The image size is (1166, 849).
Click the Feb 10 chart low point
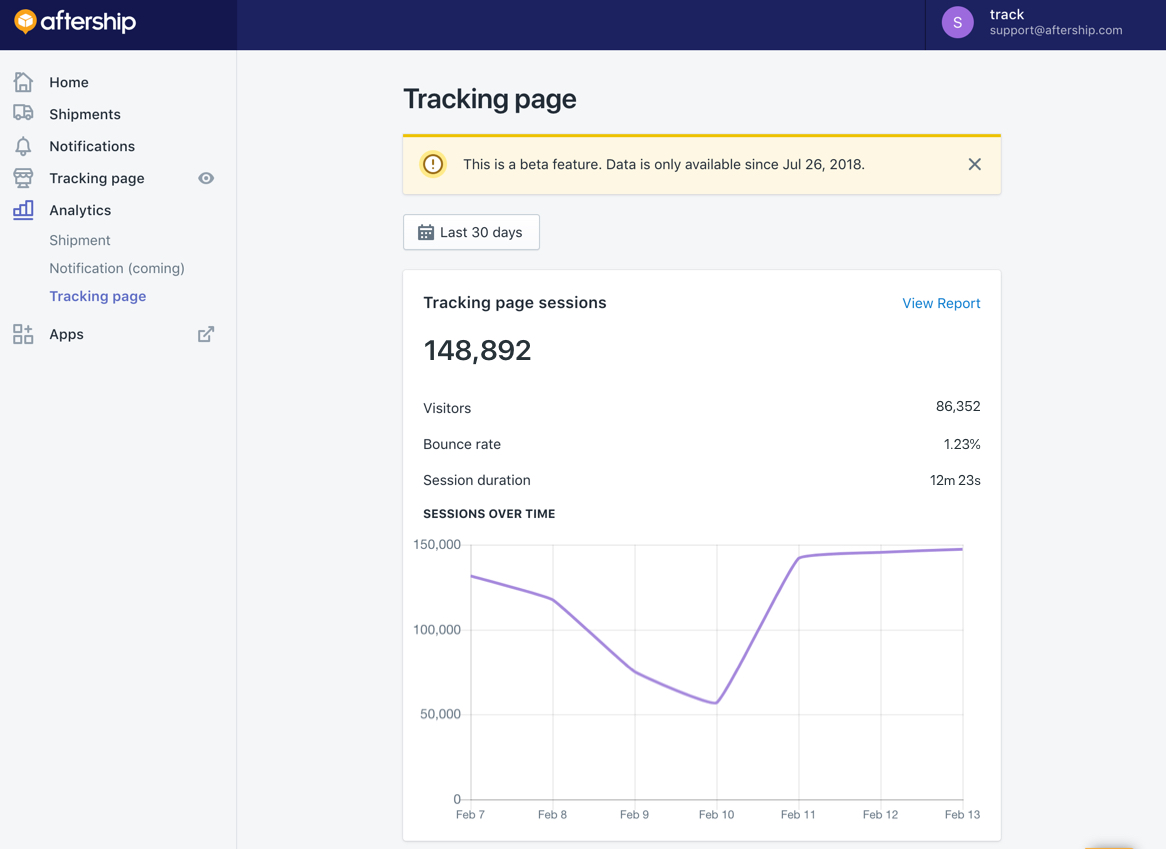716,703
